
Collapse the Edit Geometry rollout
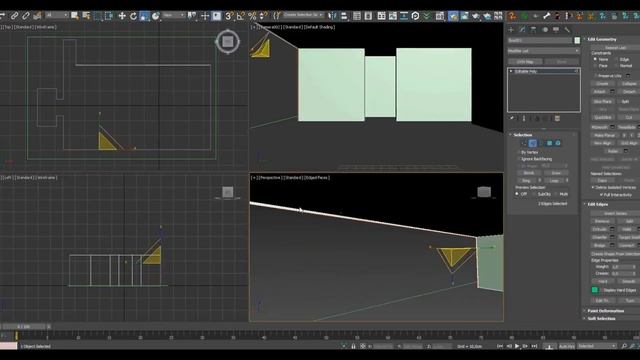[x=601, y=40]
